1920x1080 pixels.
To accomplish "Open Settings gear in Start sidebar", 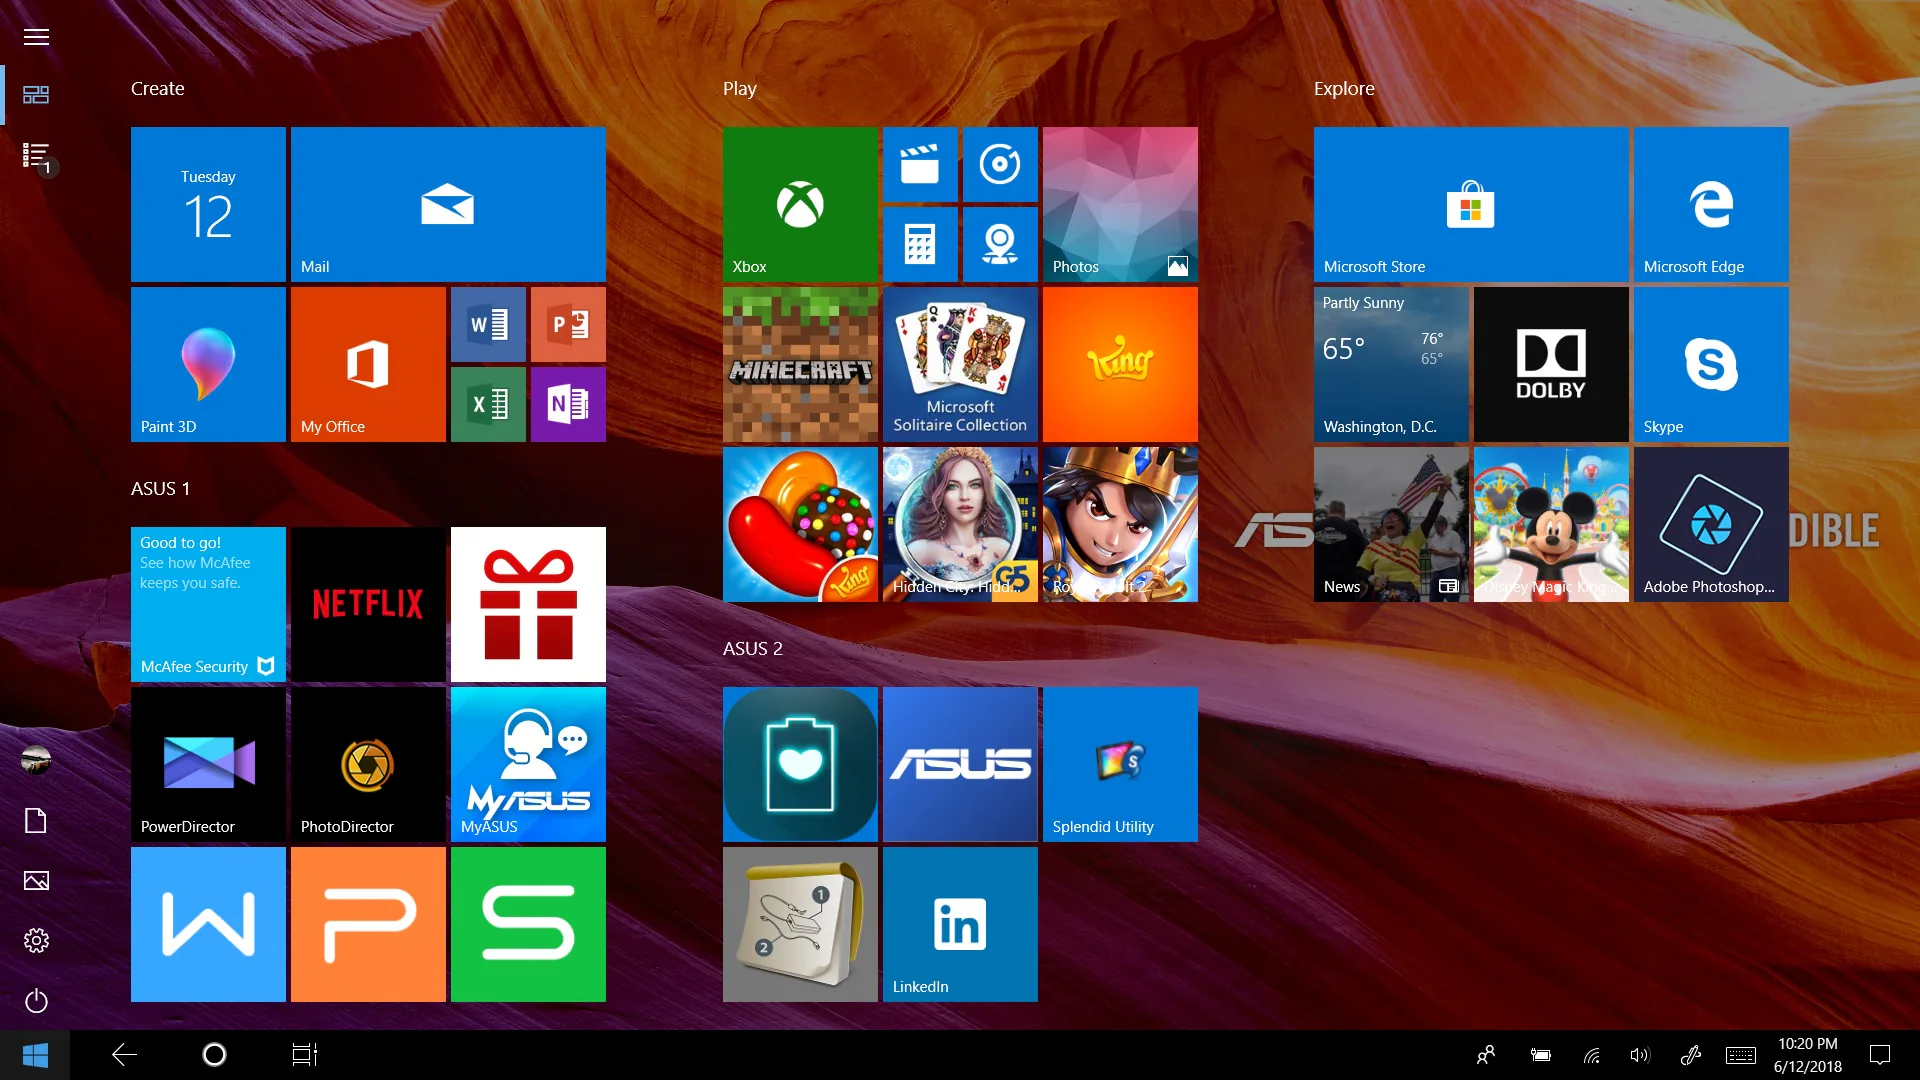I will pyautogui.click(x=36, y=941).
